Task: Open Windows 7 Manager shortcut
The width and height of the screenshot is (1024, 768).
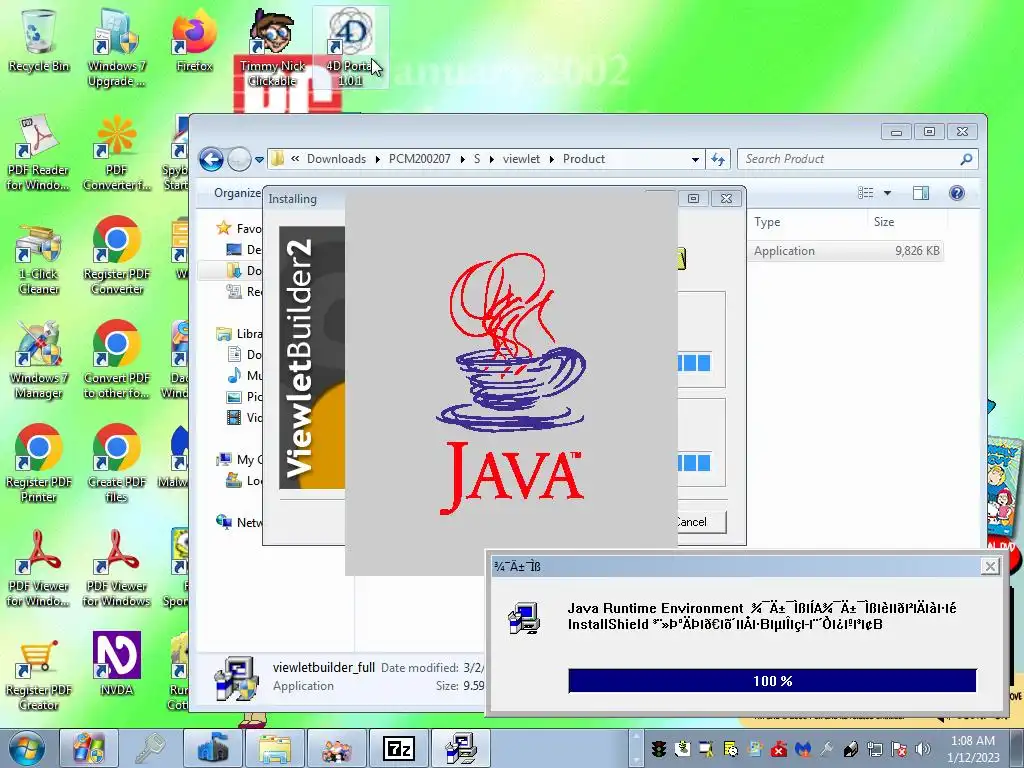Action: [39, 360]
